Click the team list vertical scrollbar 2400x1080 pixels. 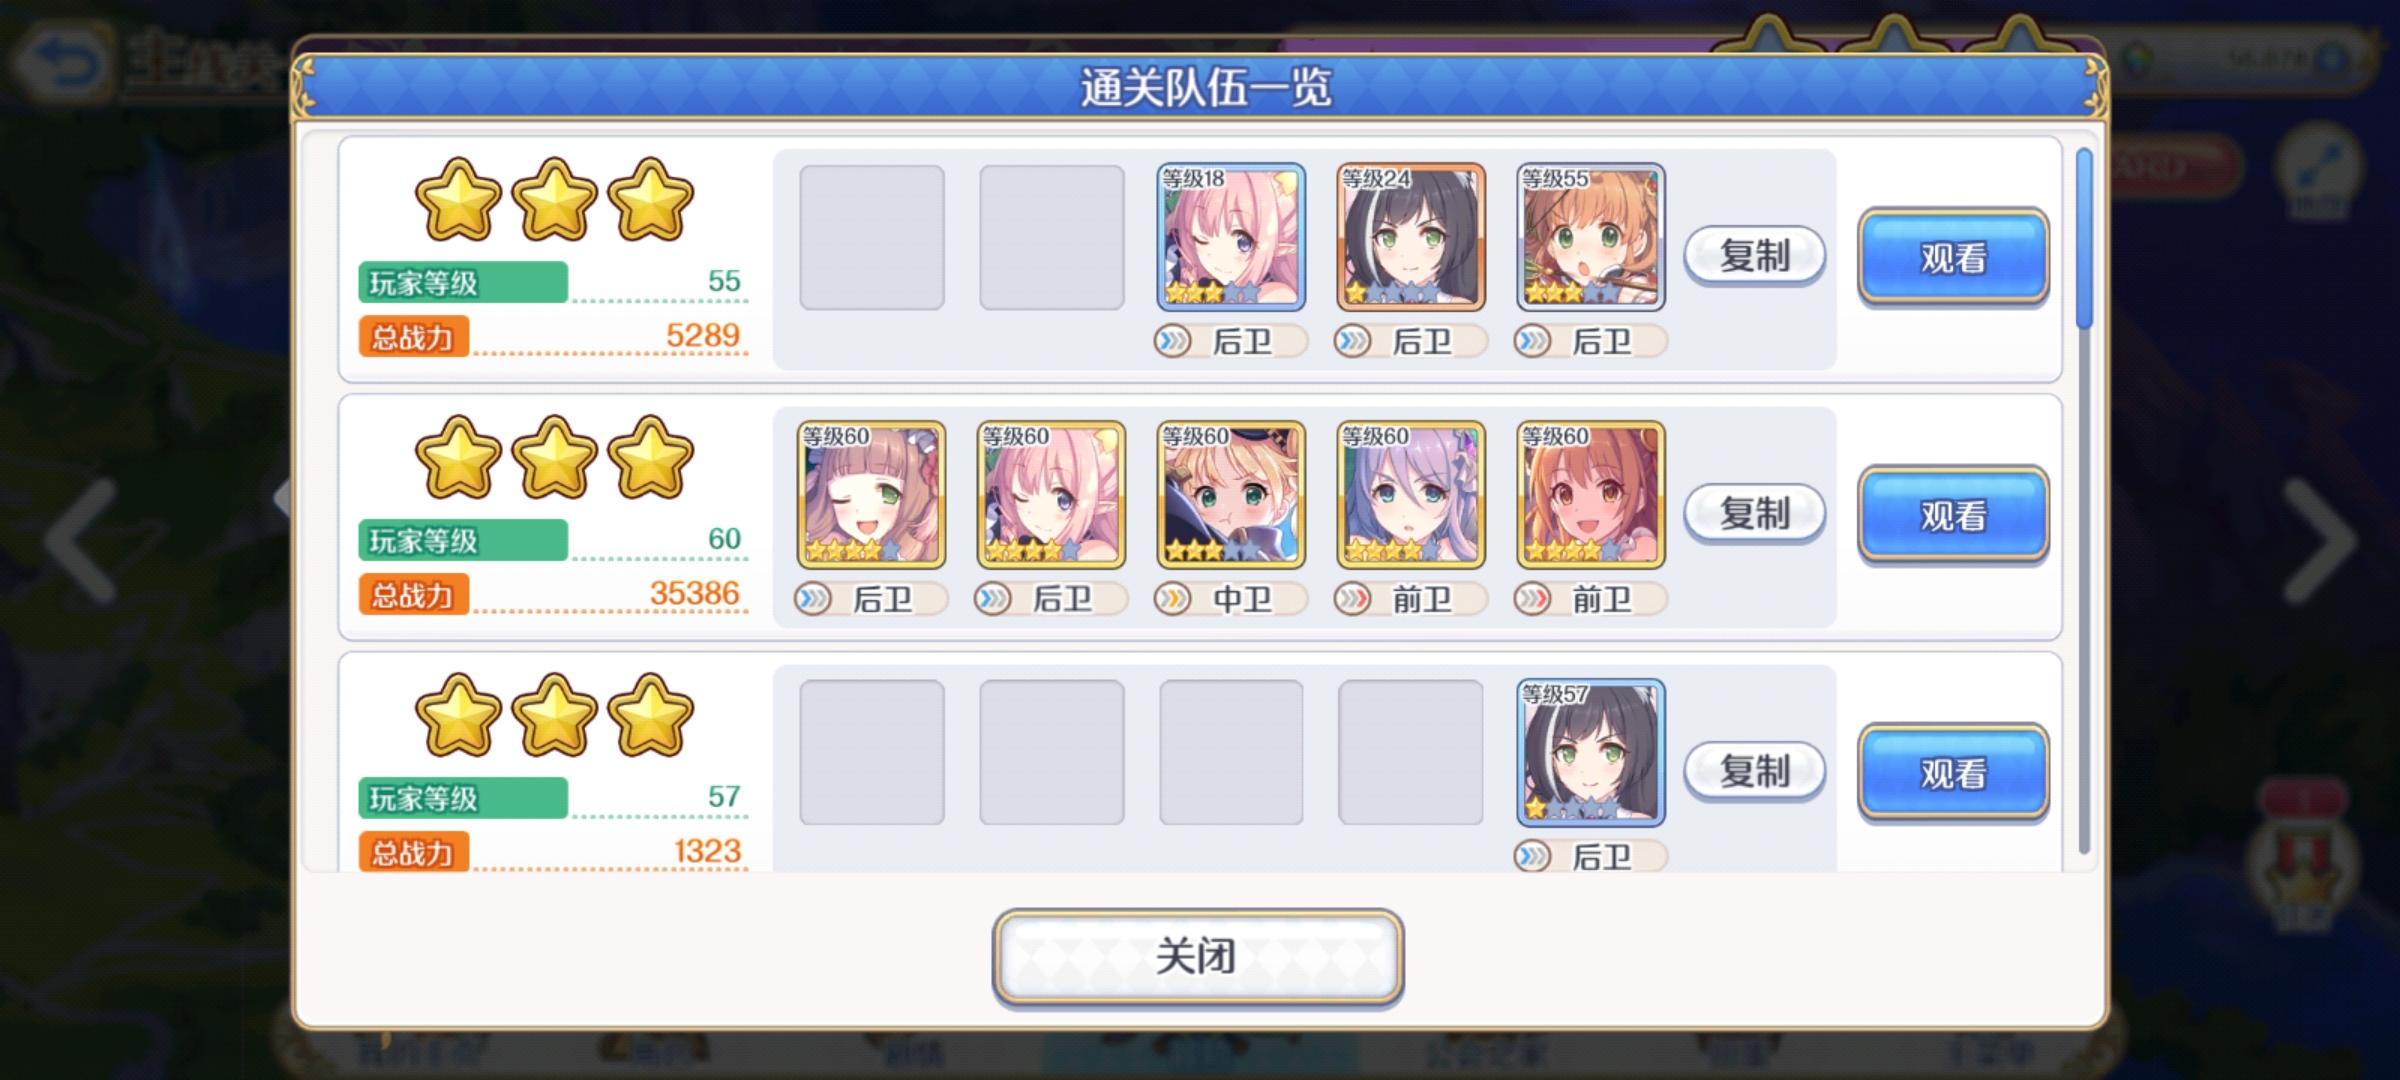tap(2084, 500)
